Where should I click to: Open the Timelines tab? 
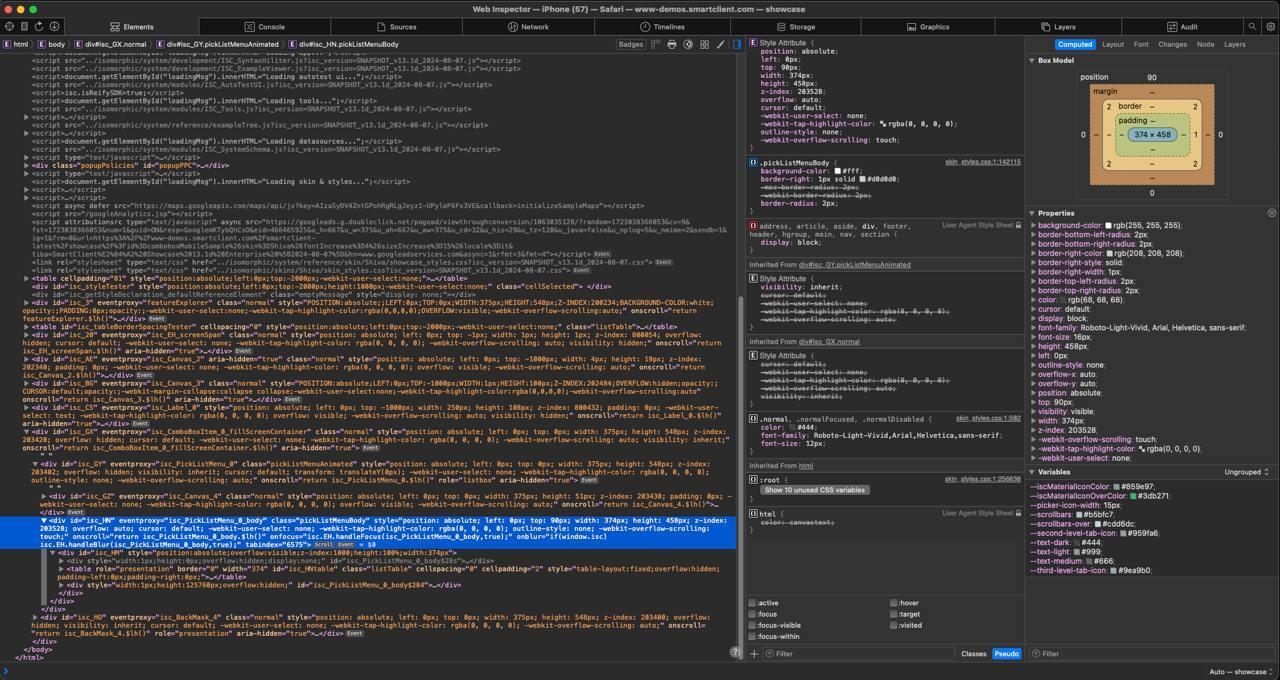[x=662, y=27]
